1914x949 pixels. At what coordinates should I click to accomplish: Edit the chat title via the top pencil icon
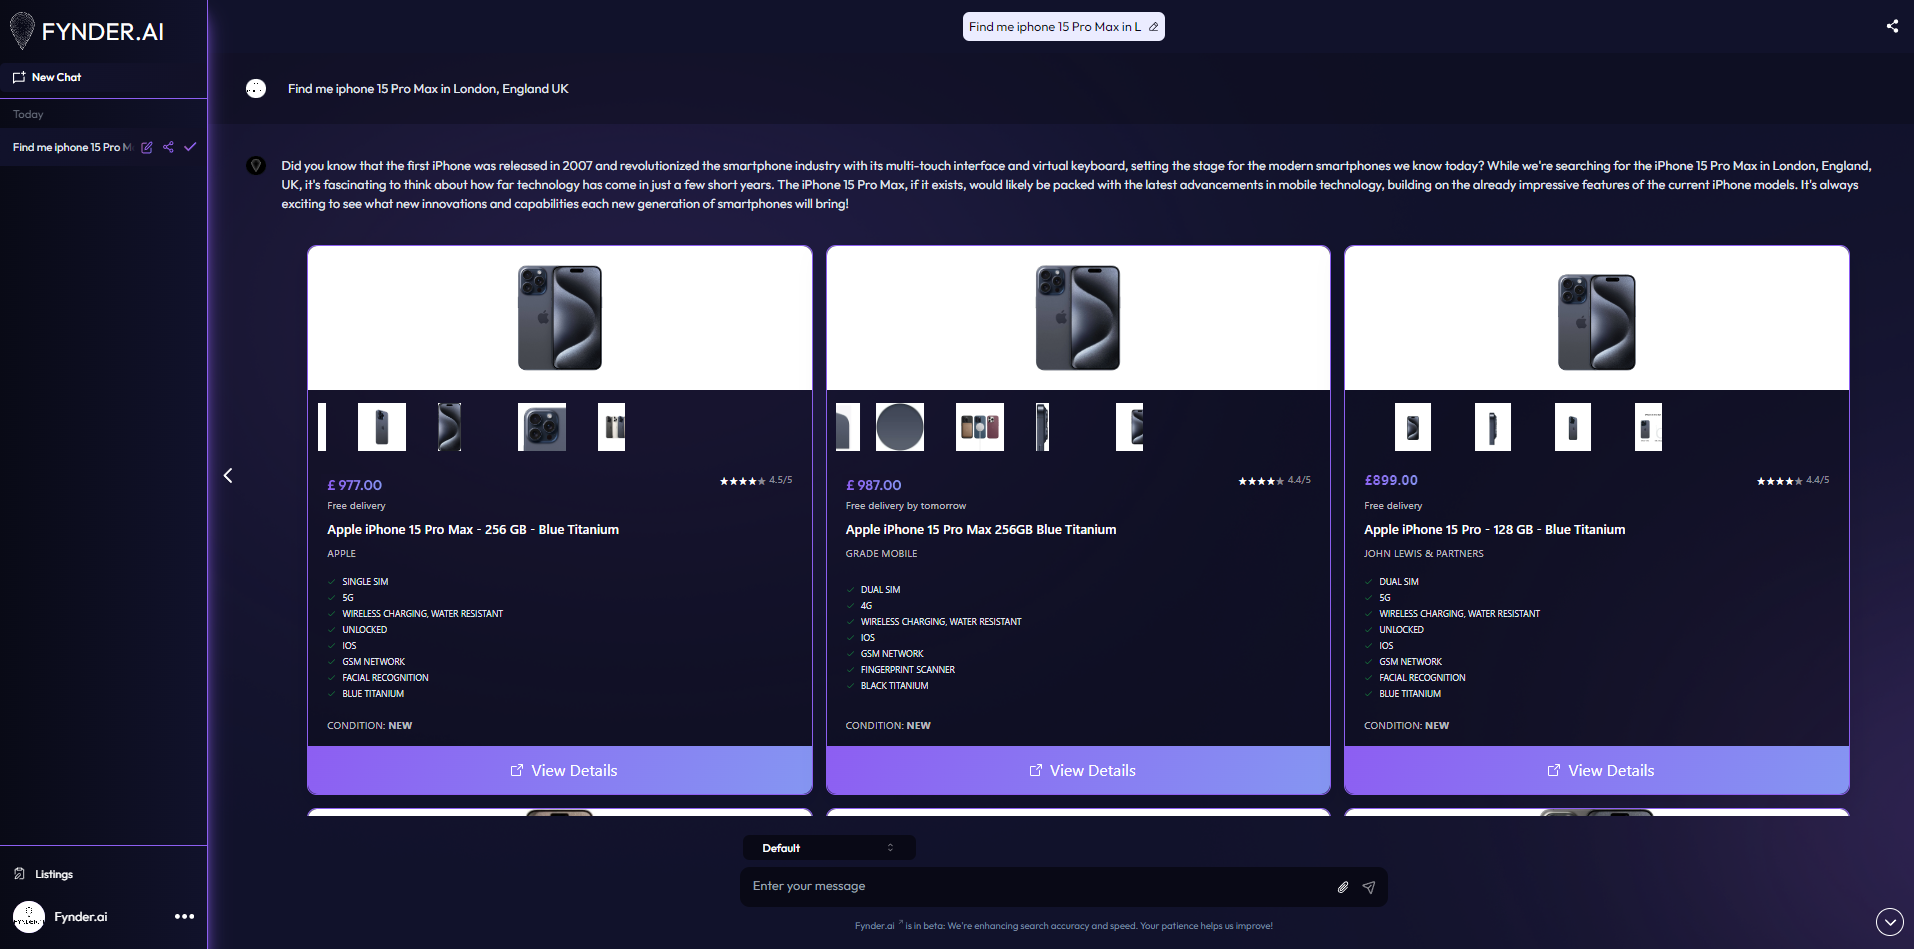click(1153, 27)
